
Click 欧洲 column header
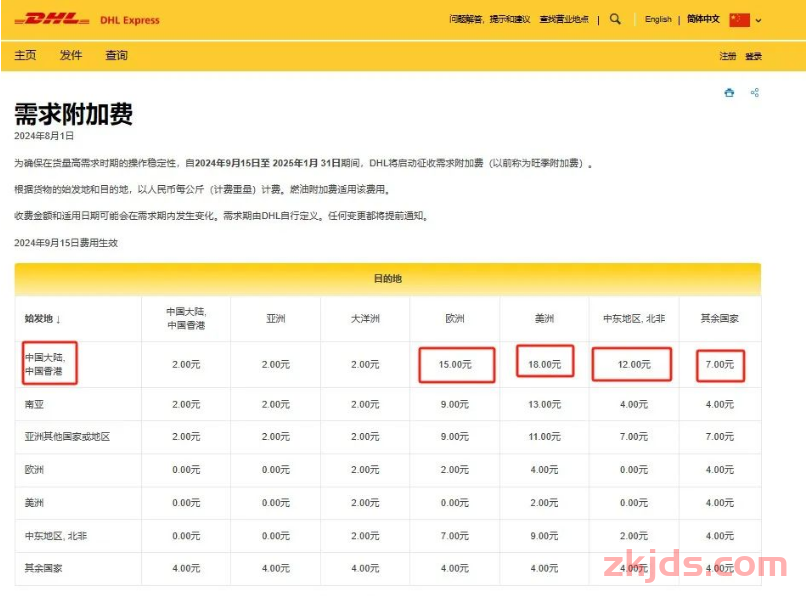[x=455, y=319]
